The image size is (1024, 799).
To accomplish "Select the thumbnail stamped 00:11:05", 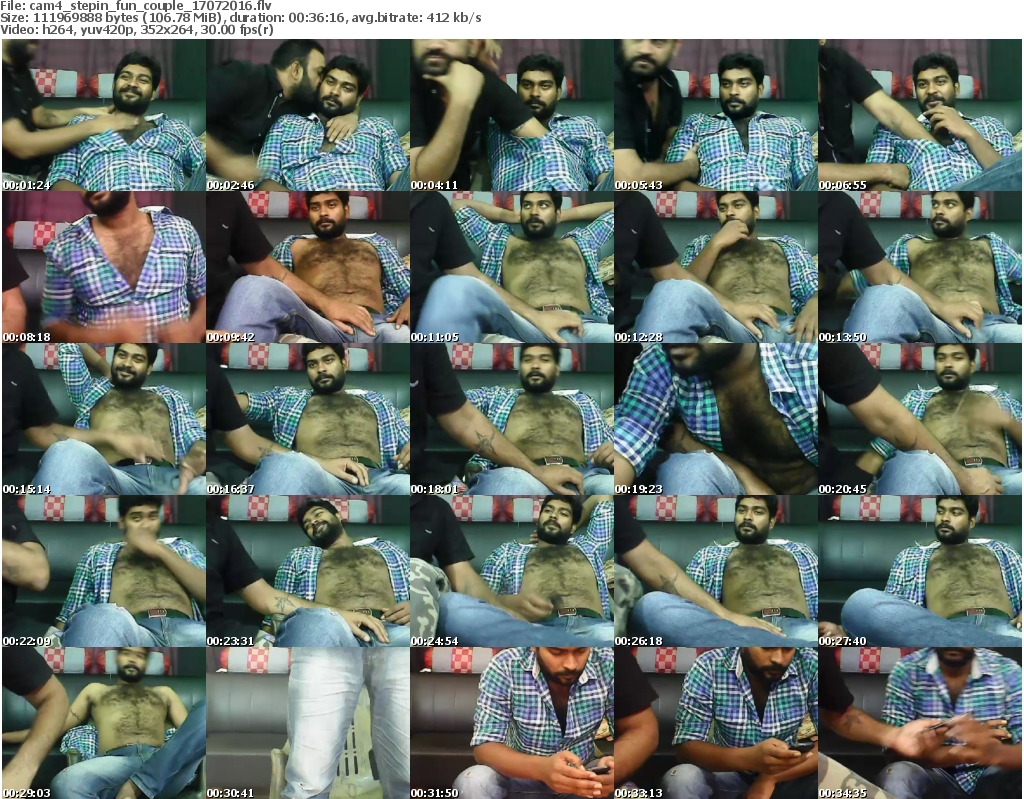I will pos(512,267).
